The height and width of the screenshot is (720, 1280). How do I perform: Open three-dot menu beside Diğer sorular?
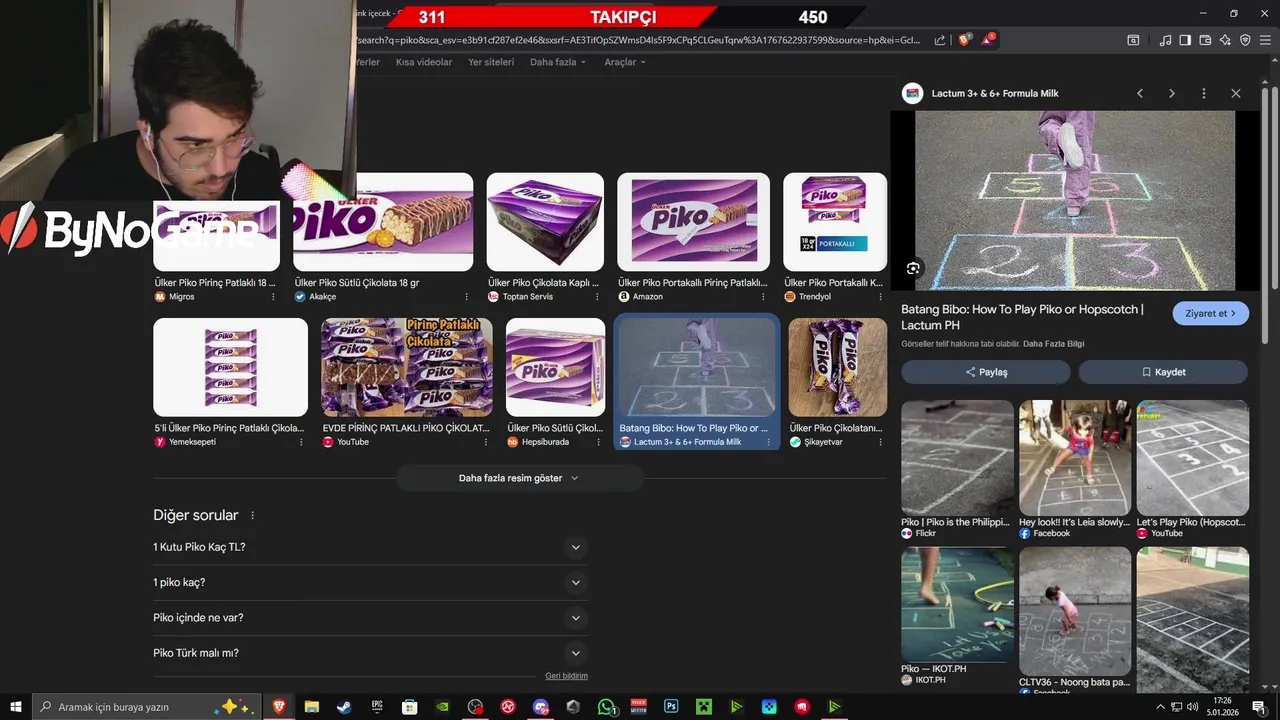pos(252,516)
